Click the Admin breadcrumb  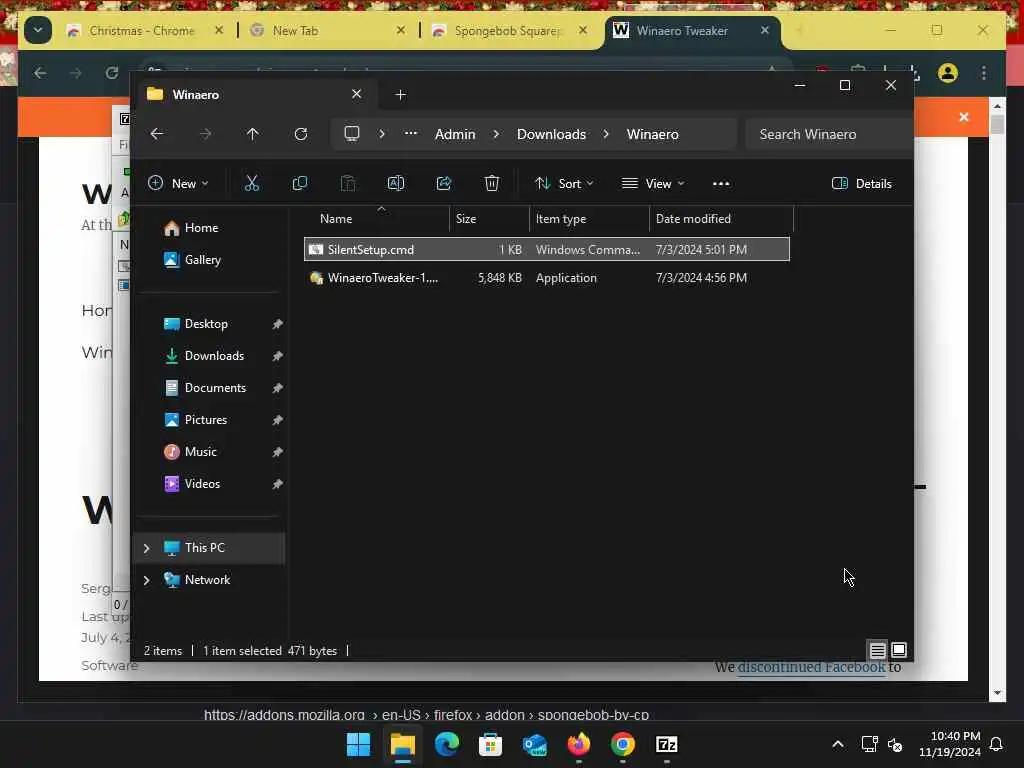[x=455, y=134]
